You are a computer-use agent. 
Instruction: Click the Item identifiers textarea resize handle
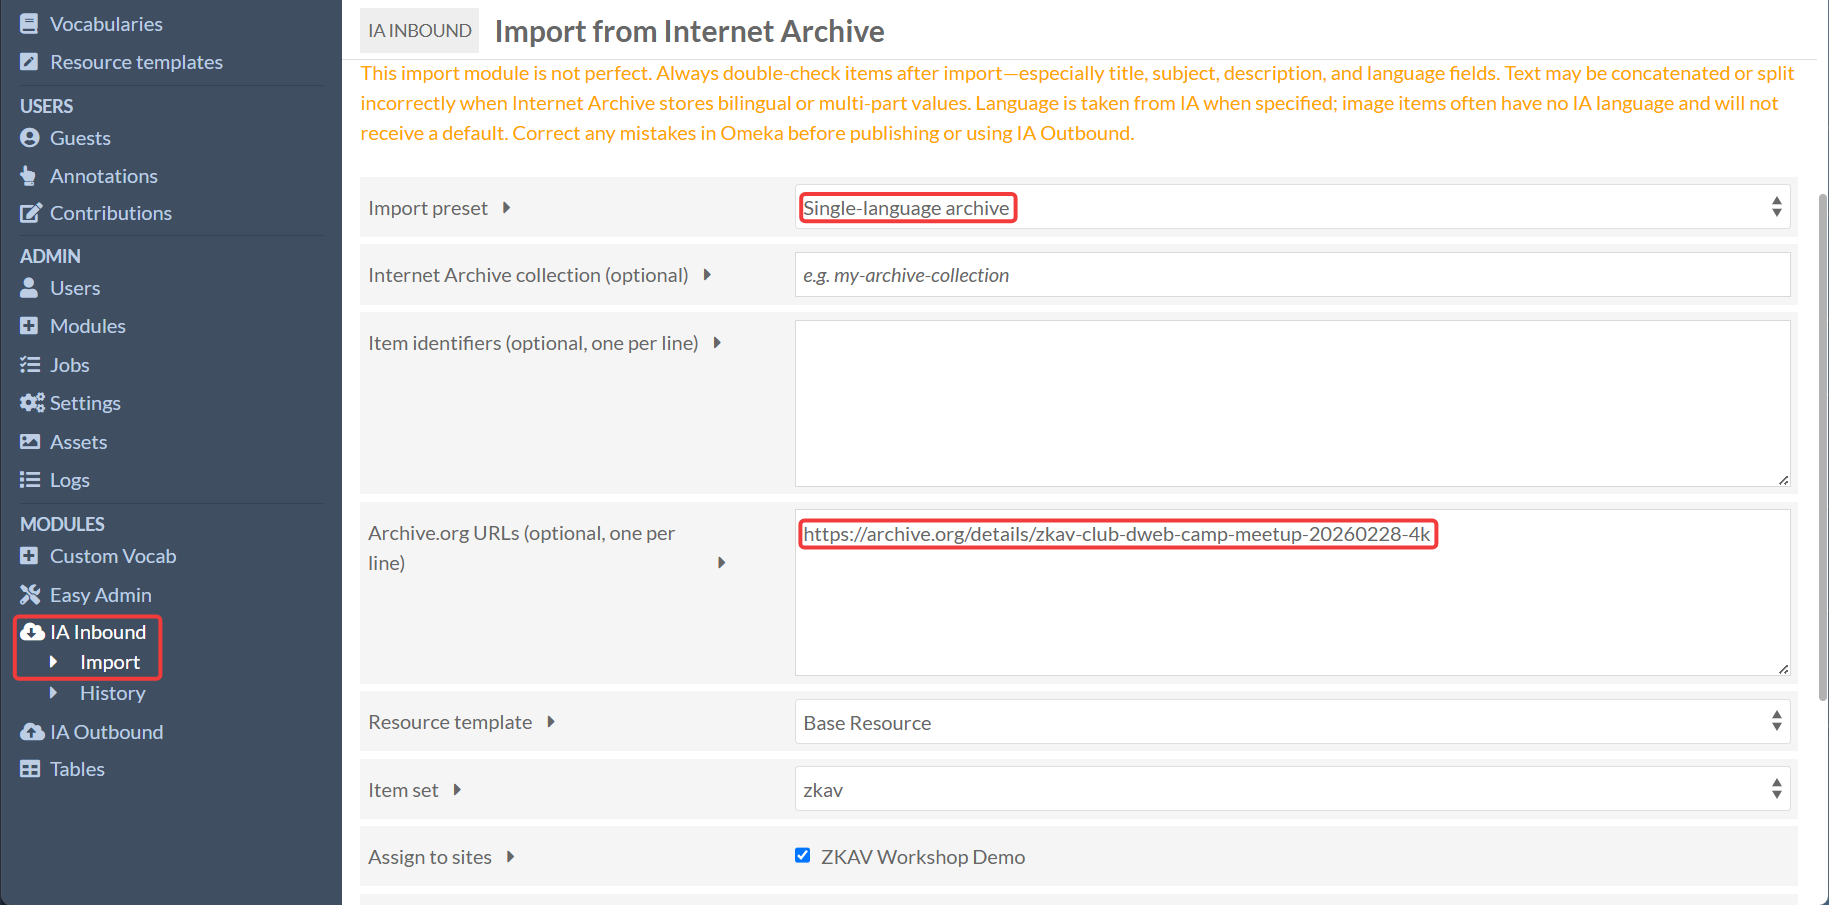pos(1783,480)
